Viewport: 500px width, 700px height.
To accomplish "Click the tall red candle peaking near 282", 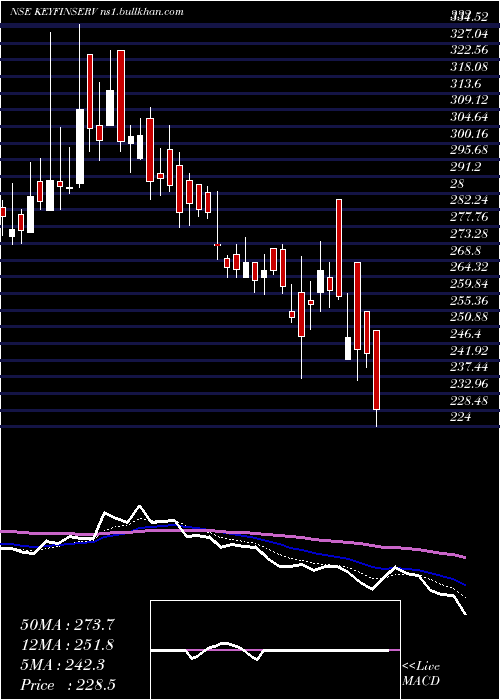I will (339, 248).
